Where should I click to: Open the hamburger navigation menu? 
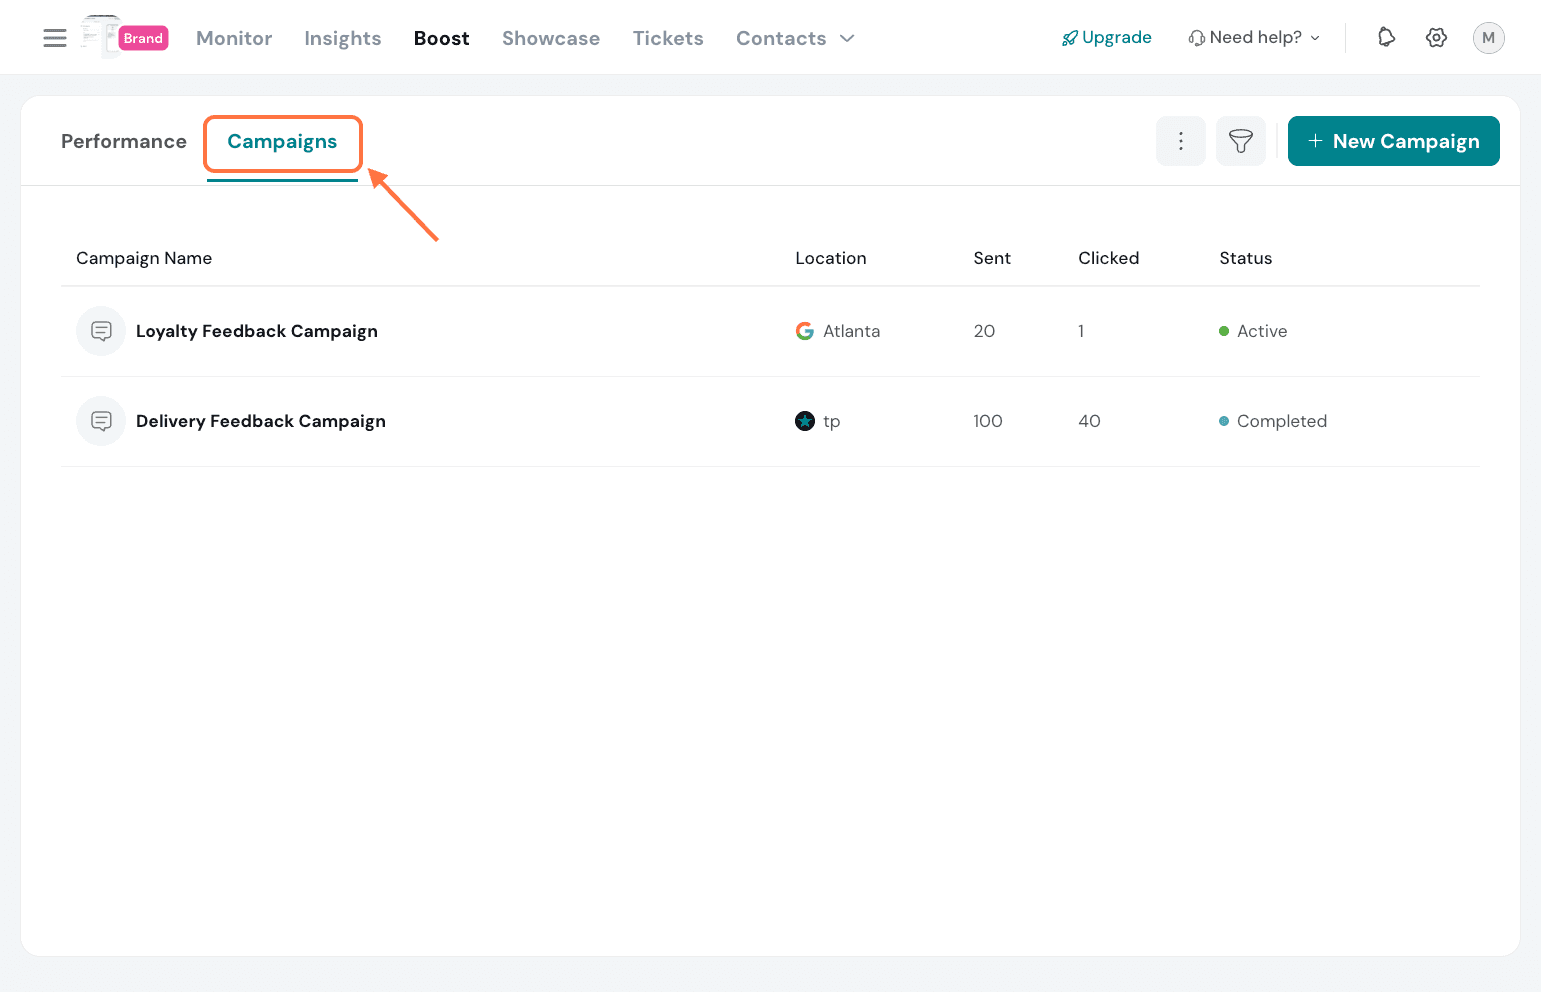54,37
